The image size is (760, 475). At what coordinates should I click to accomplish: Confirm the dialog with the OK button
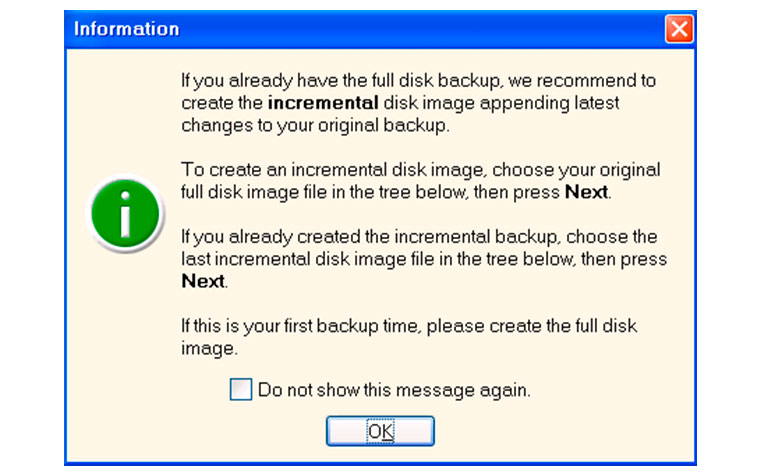click(380, 431)
